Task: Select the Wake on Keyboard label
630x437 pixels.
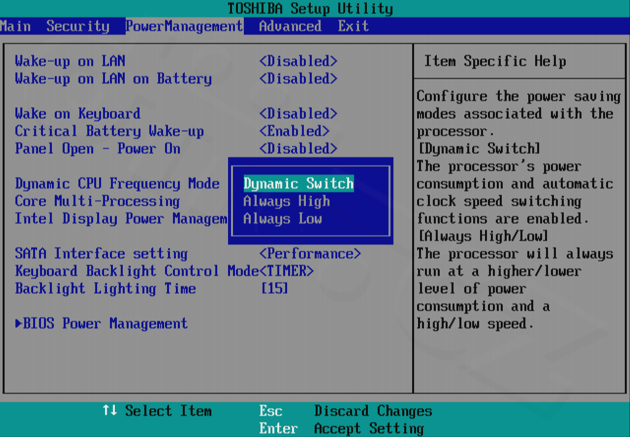Action: click(78, 114)
